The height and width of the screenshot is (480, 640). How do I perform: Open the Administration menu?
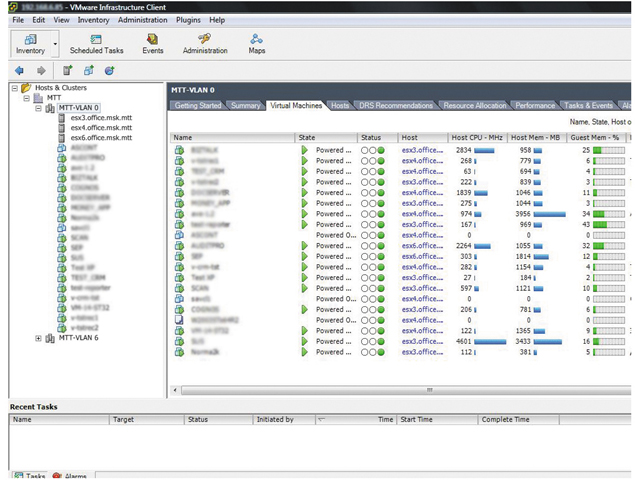pyautogui.click(x=142, y=20)
